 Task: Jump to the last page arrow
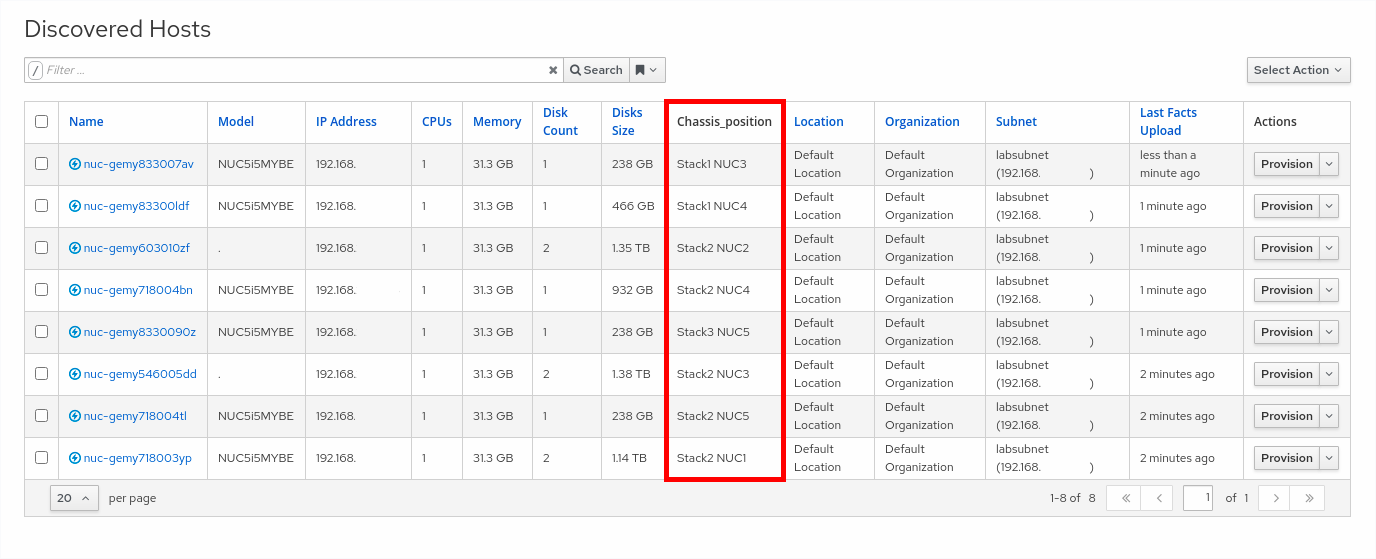coord(1307,498)
